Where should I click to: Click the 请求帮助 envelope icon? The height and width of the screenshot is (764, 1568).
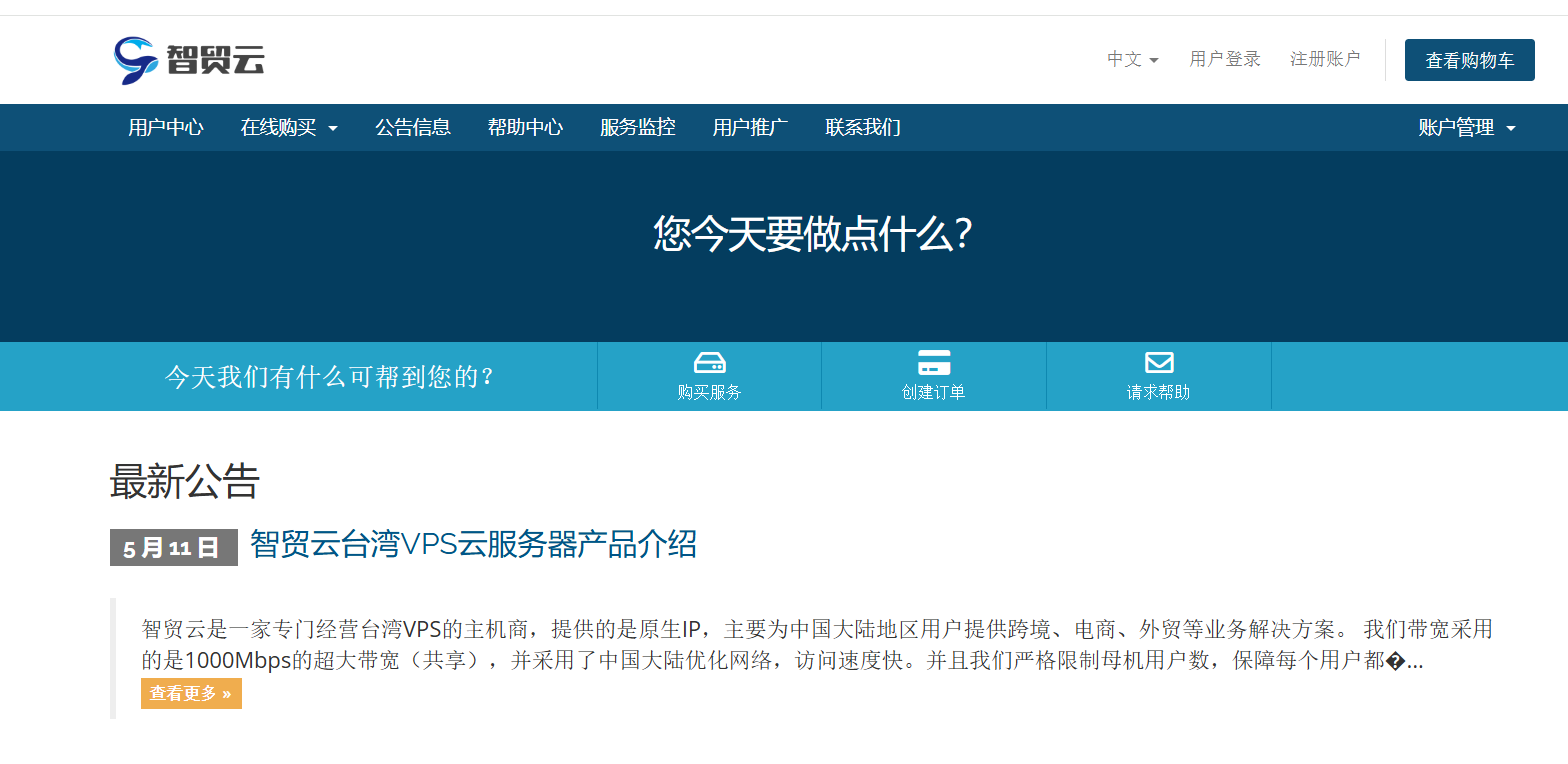(x=1158, y=363)
